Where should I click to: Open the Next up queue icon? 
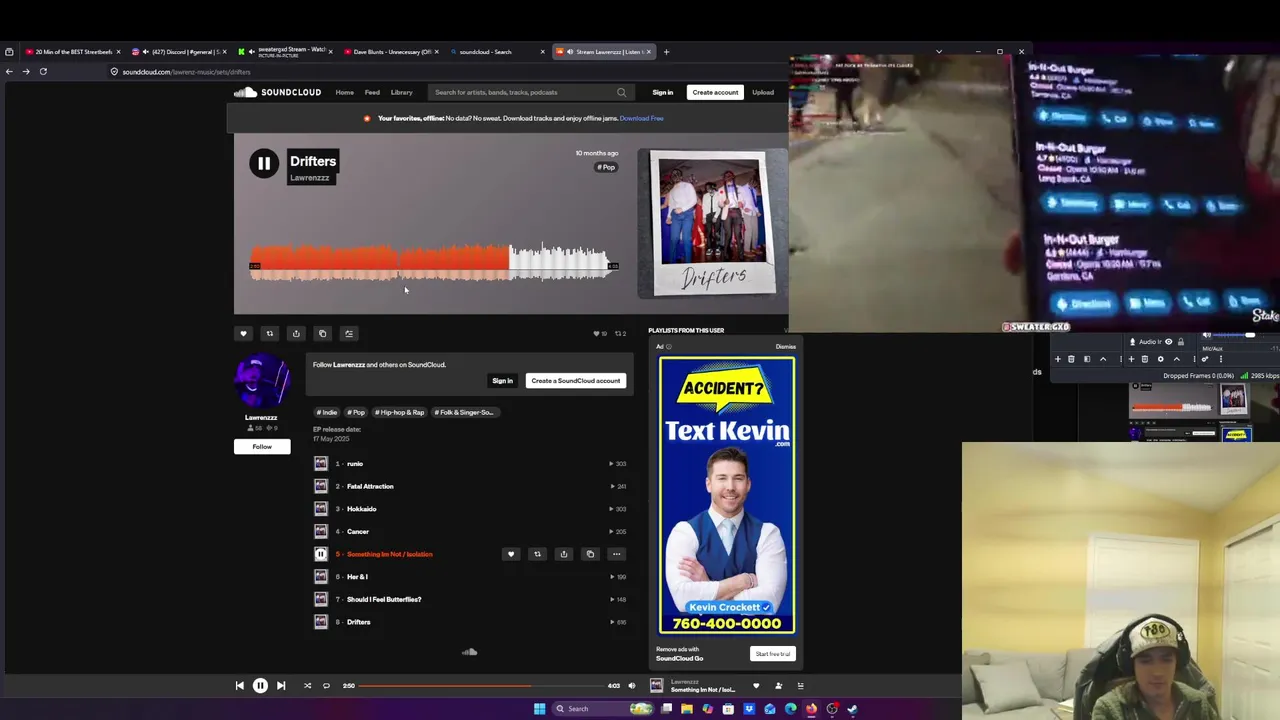click(x=800, y=686)
